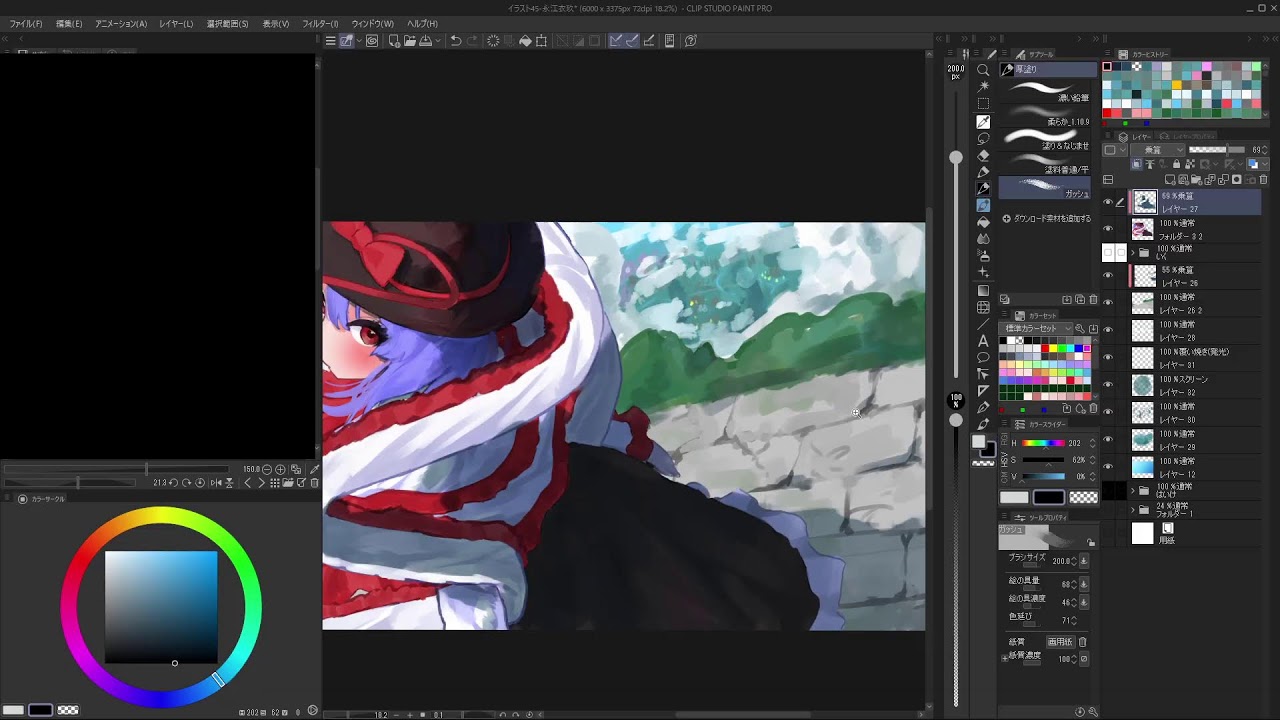This screenshot has width=1280, height=720.
Task: Click ダウンロード素材を追加する button
Action: click(x=1048, y=218)
